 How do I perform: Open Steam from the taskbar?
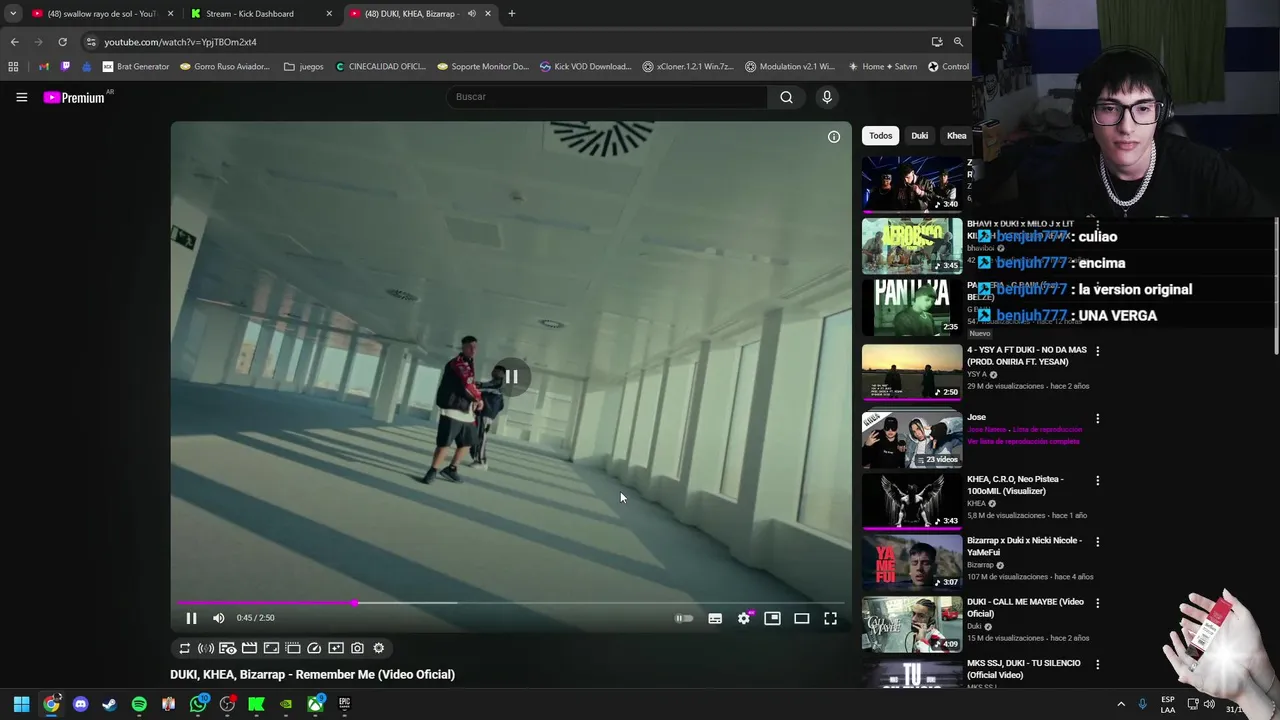pos(110,704)
